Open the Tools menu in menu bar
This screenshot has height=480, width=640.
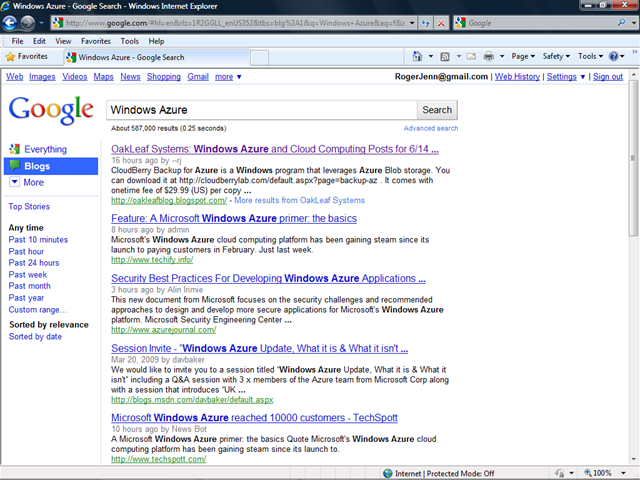point(129,41)
